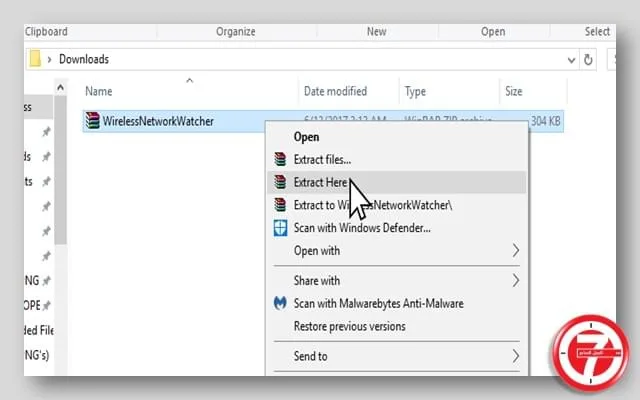
Task: Click the WireIessNetworkWatcher archive file icon
Action: coord(93,121)
